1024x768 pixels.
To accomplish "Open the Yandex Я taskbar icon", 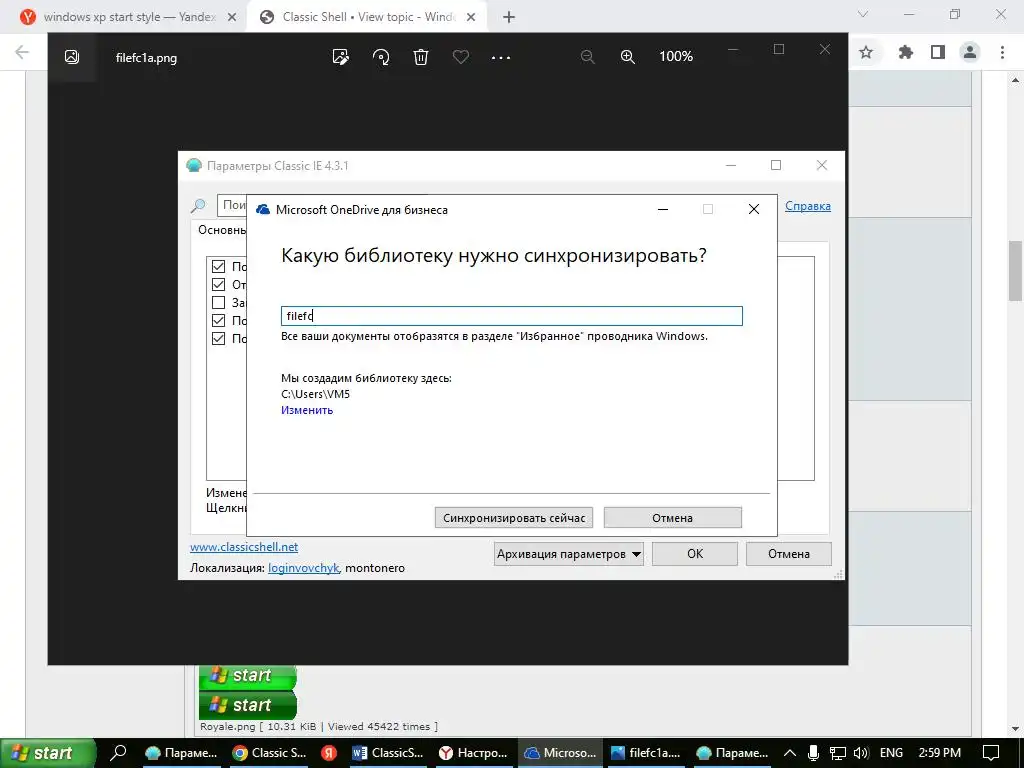I will [x=329, y=753].
